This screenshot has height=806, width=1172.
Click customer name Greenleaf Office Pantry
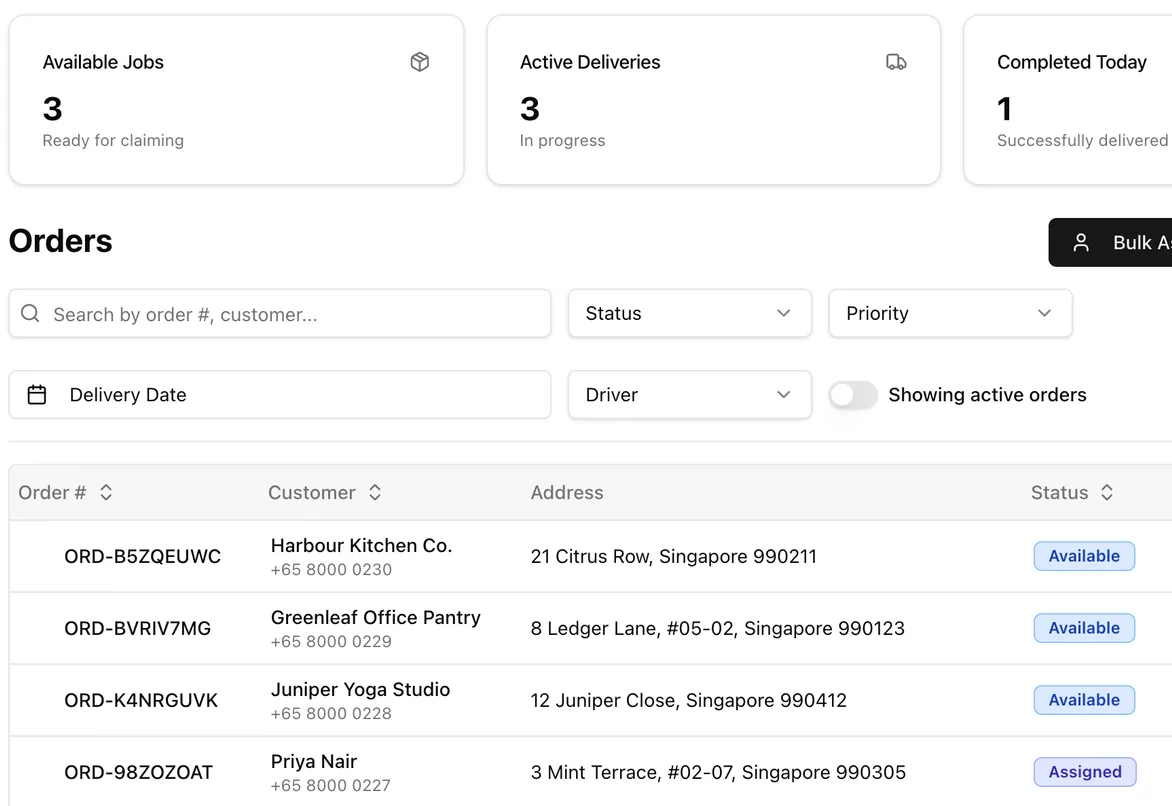tap(375, 618)
